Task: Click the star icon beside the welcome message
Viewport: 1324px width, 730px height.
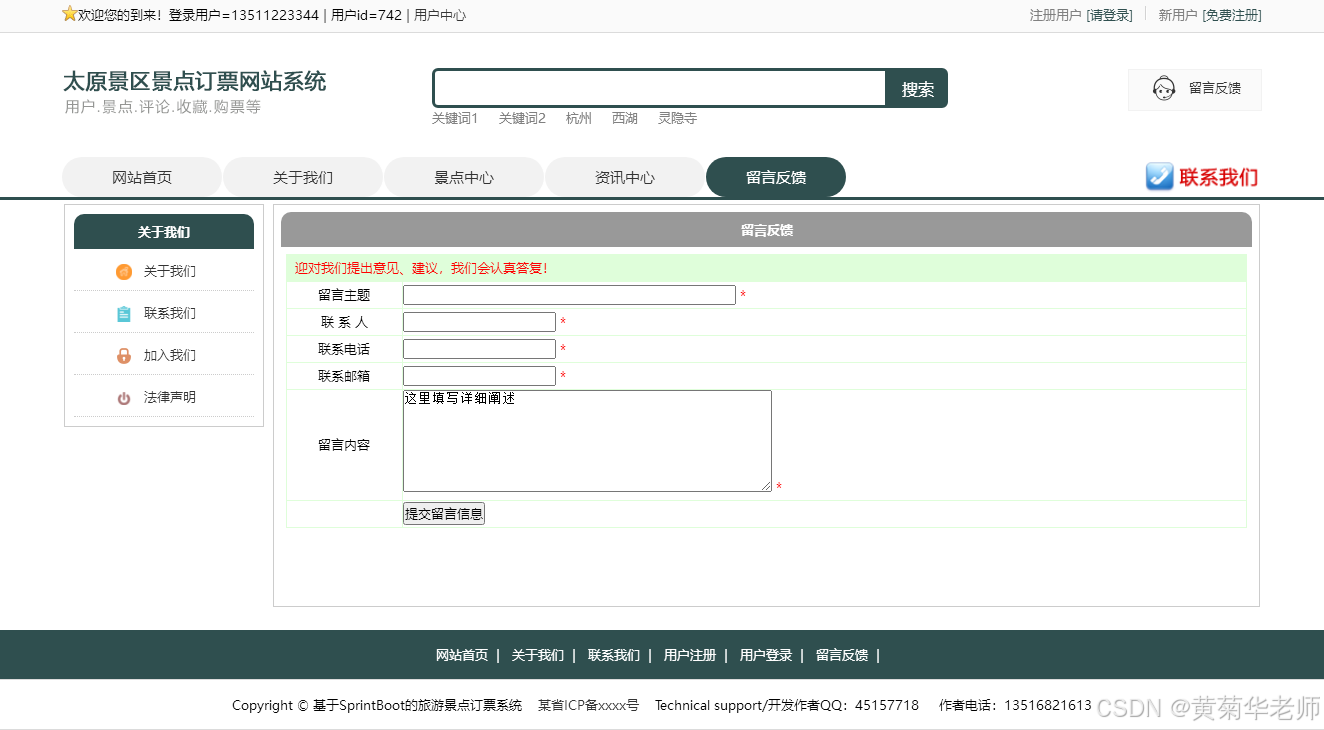Action: coord(70,14)
